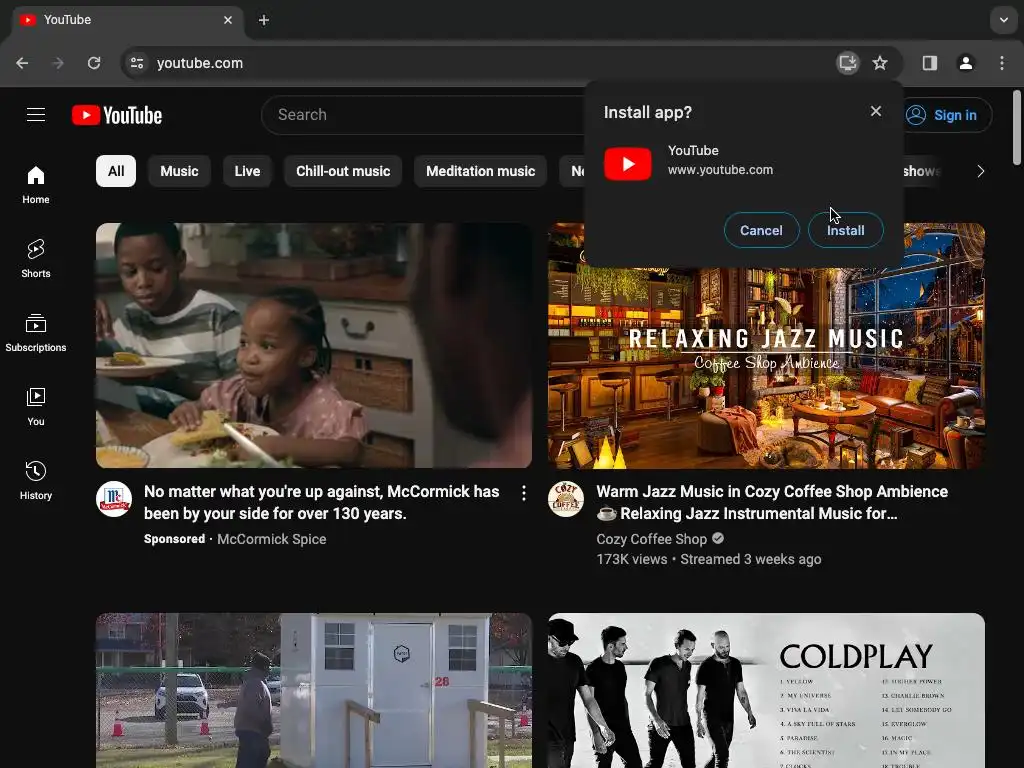Open the Chrome three-dot menu
The height and width of the screenshot is (768, 1024).
point(1002,63)
